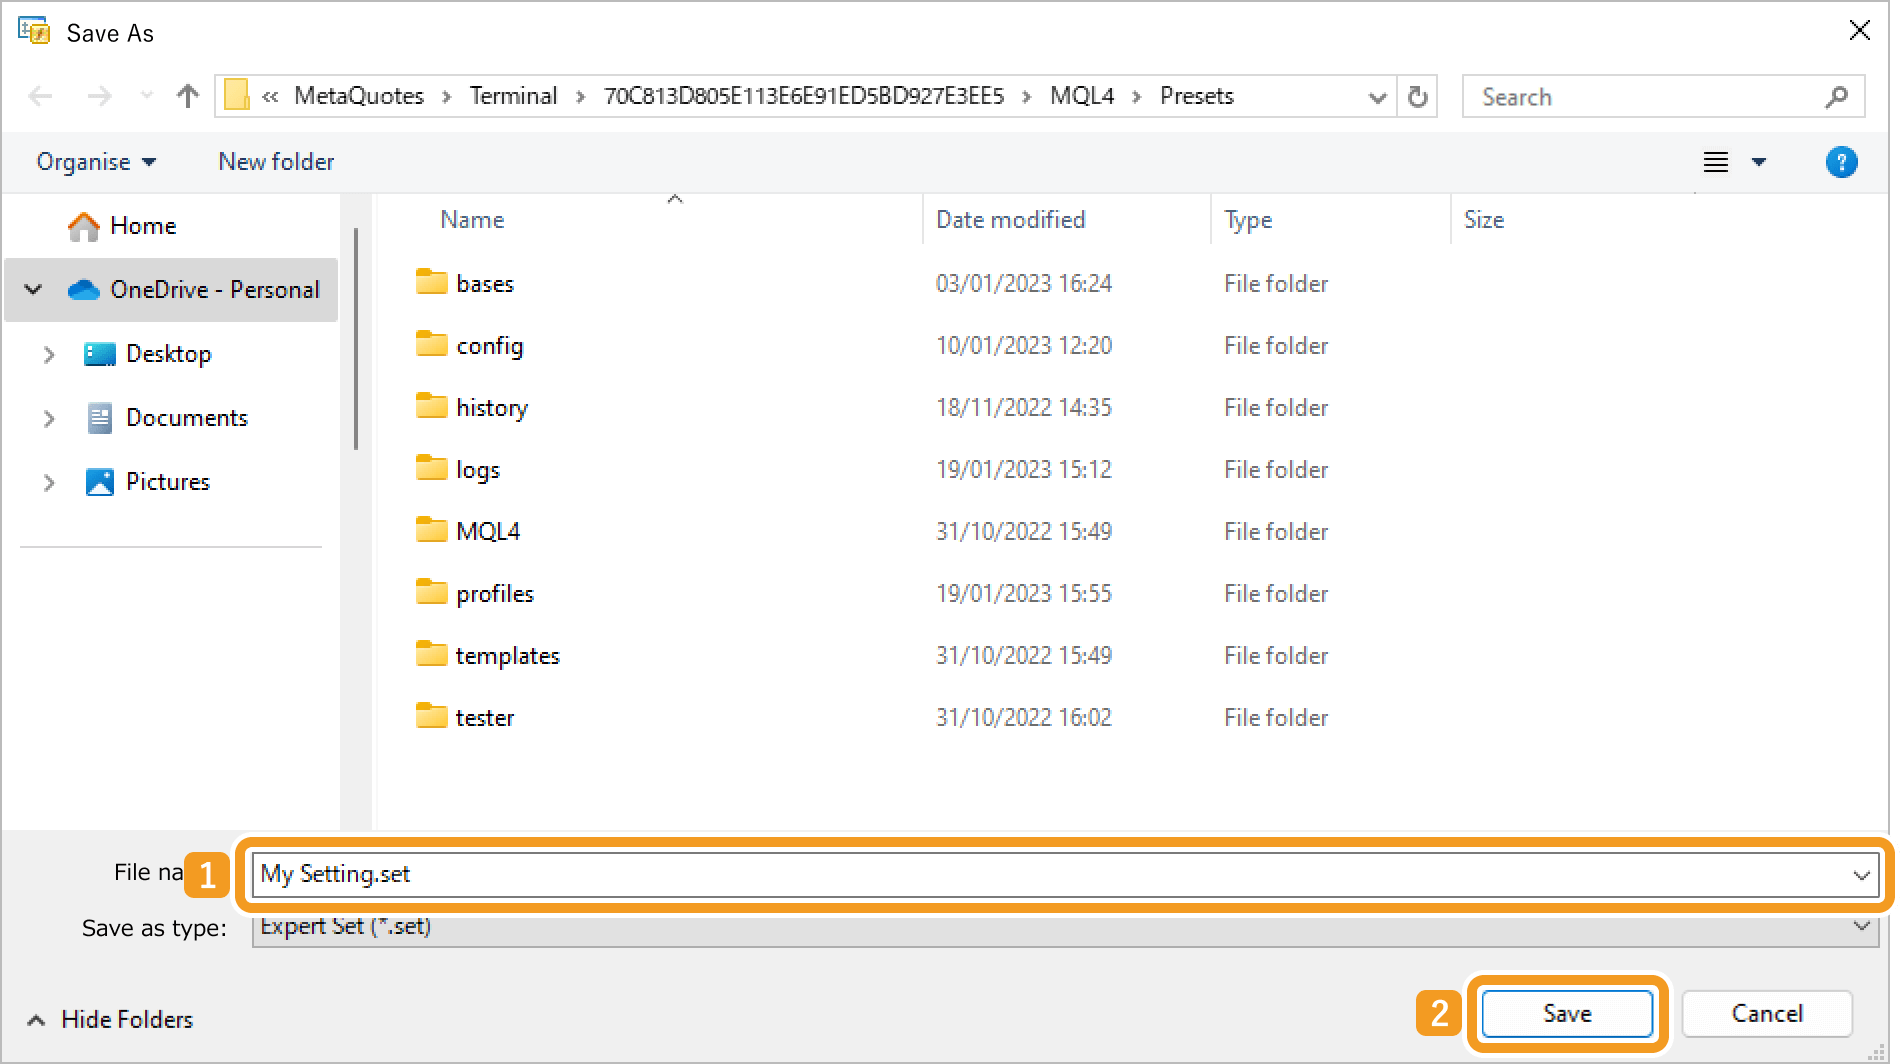This screenshot has height=1064, width=1900.
Task: Collapse the OneDrive - Personal entry
Action: pos(33,289)
